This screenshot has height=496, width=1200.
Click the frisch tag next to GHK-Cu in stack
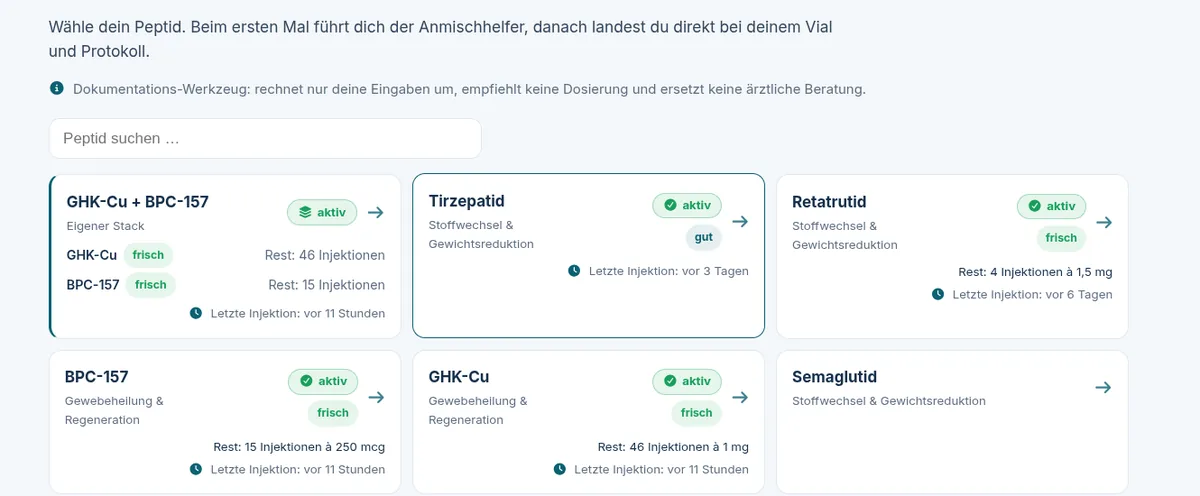[x=148, y=255]
